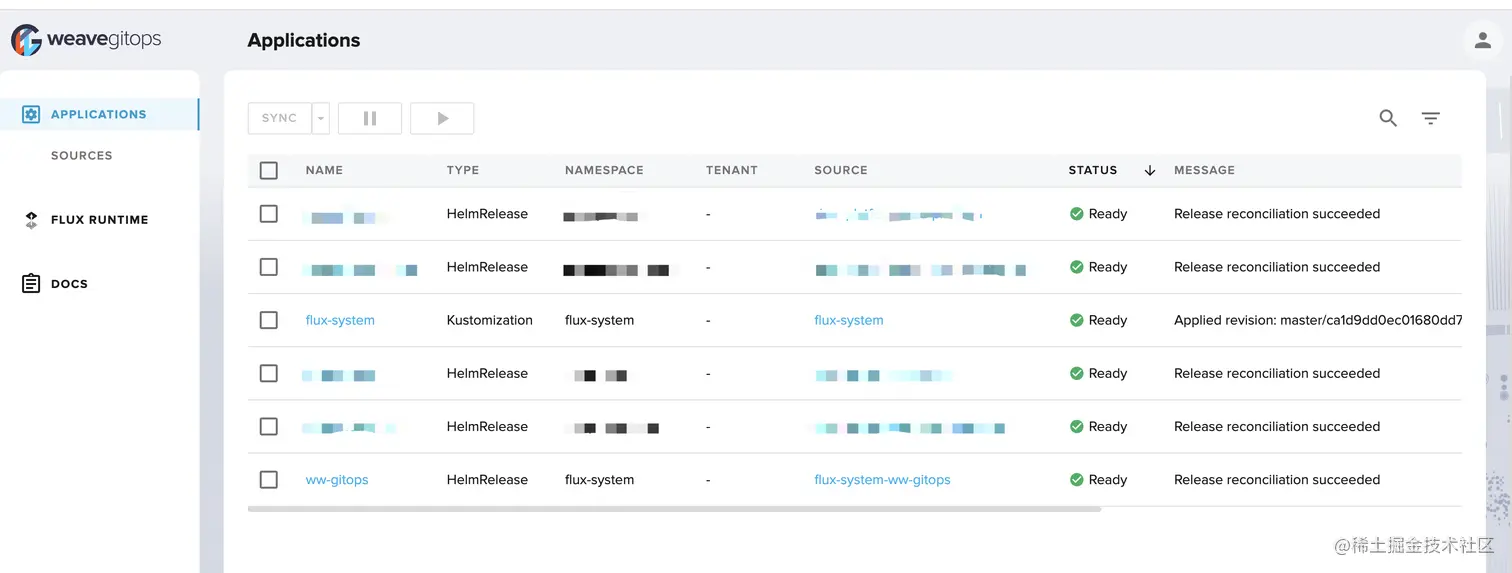The image size is (1512, 573).
Task: Click the Kustomization type cell
Action: pyautogui.click(x=490, y=320)
